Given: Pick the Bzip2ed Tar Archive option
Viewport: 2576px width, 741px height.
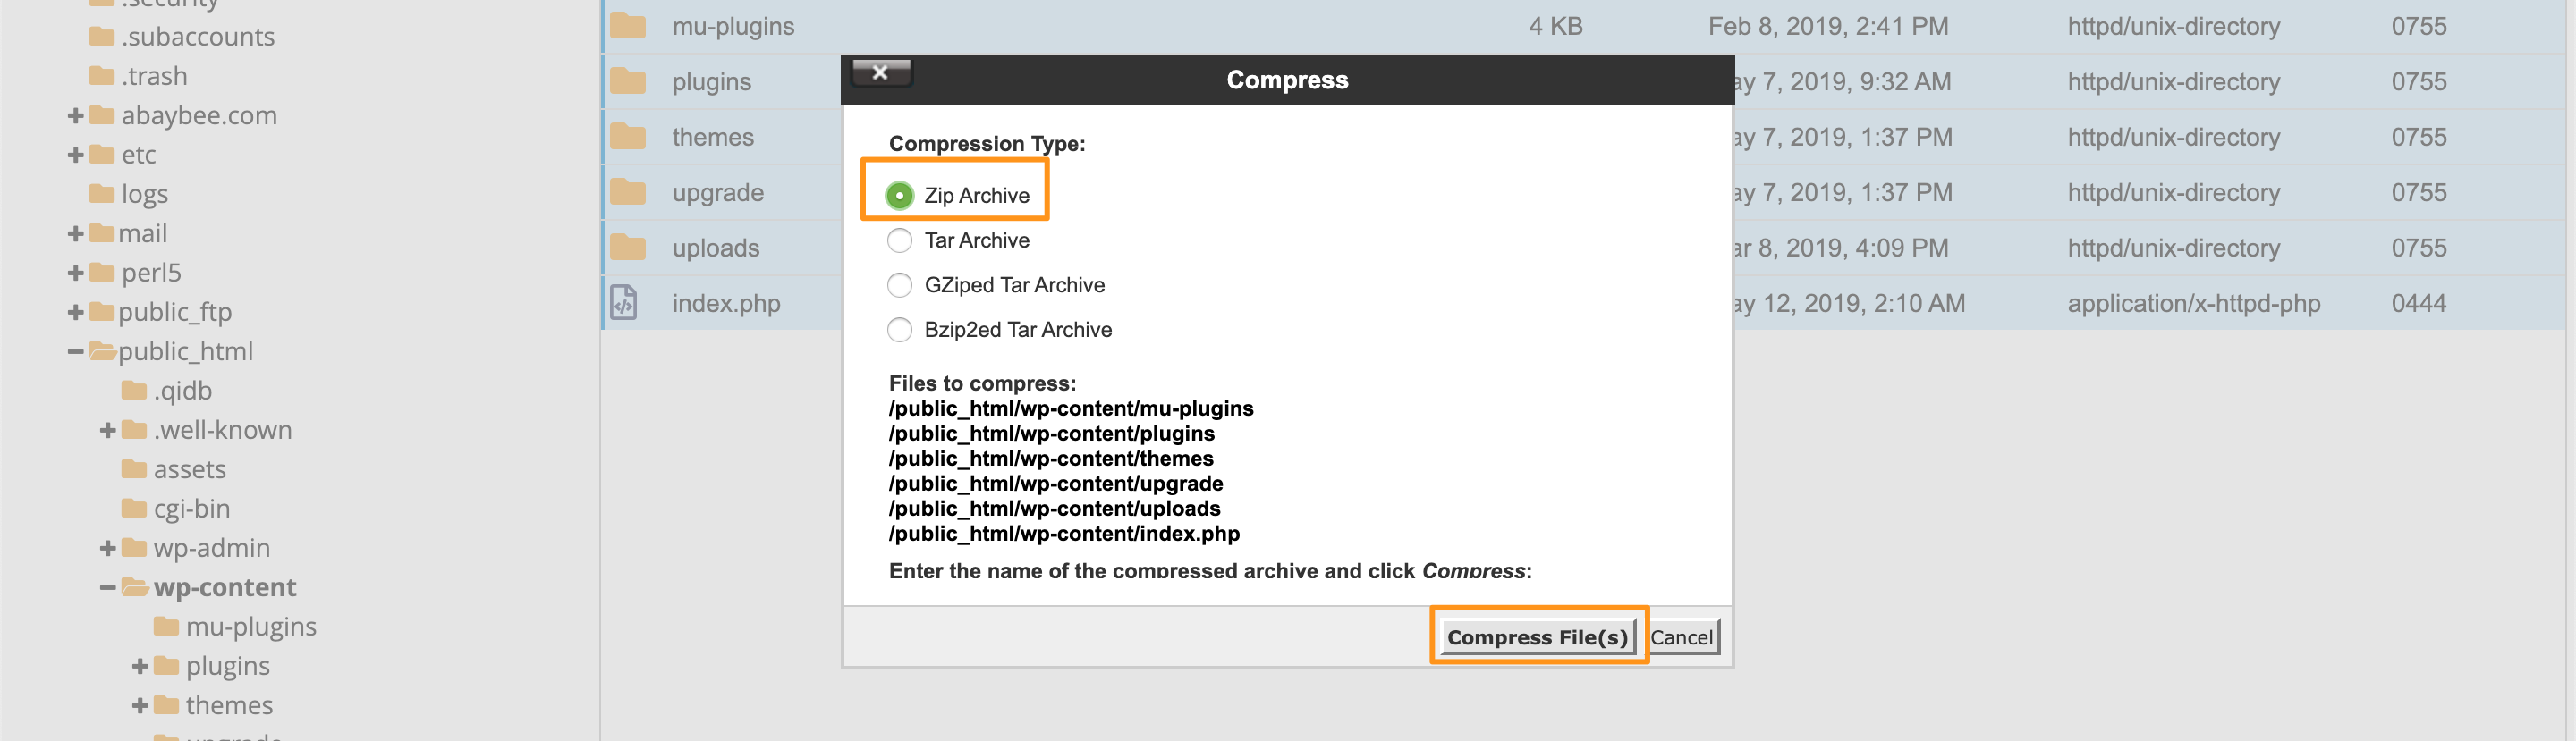Looking at the screenshot, I should coord(899,330).
